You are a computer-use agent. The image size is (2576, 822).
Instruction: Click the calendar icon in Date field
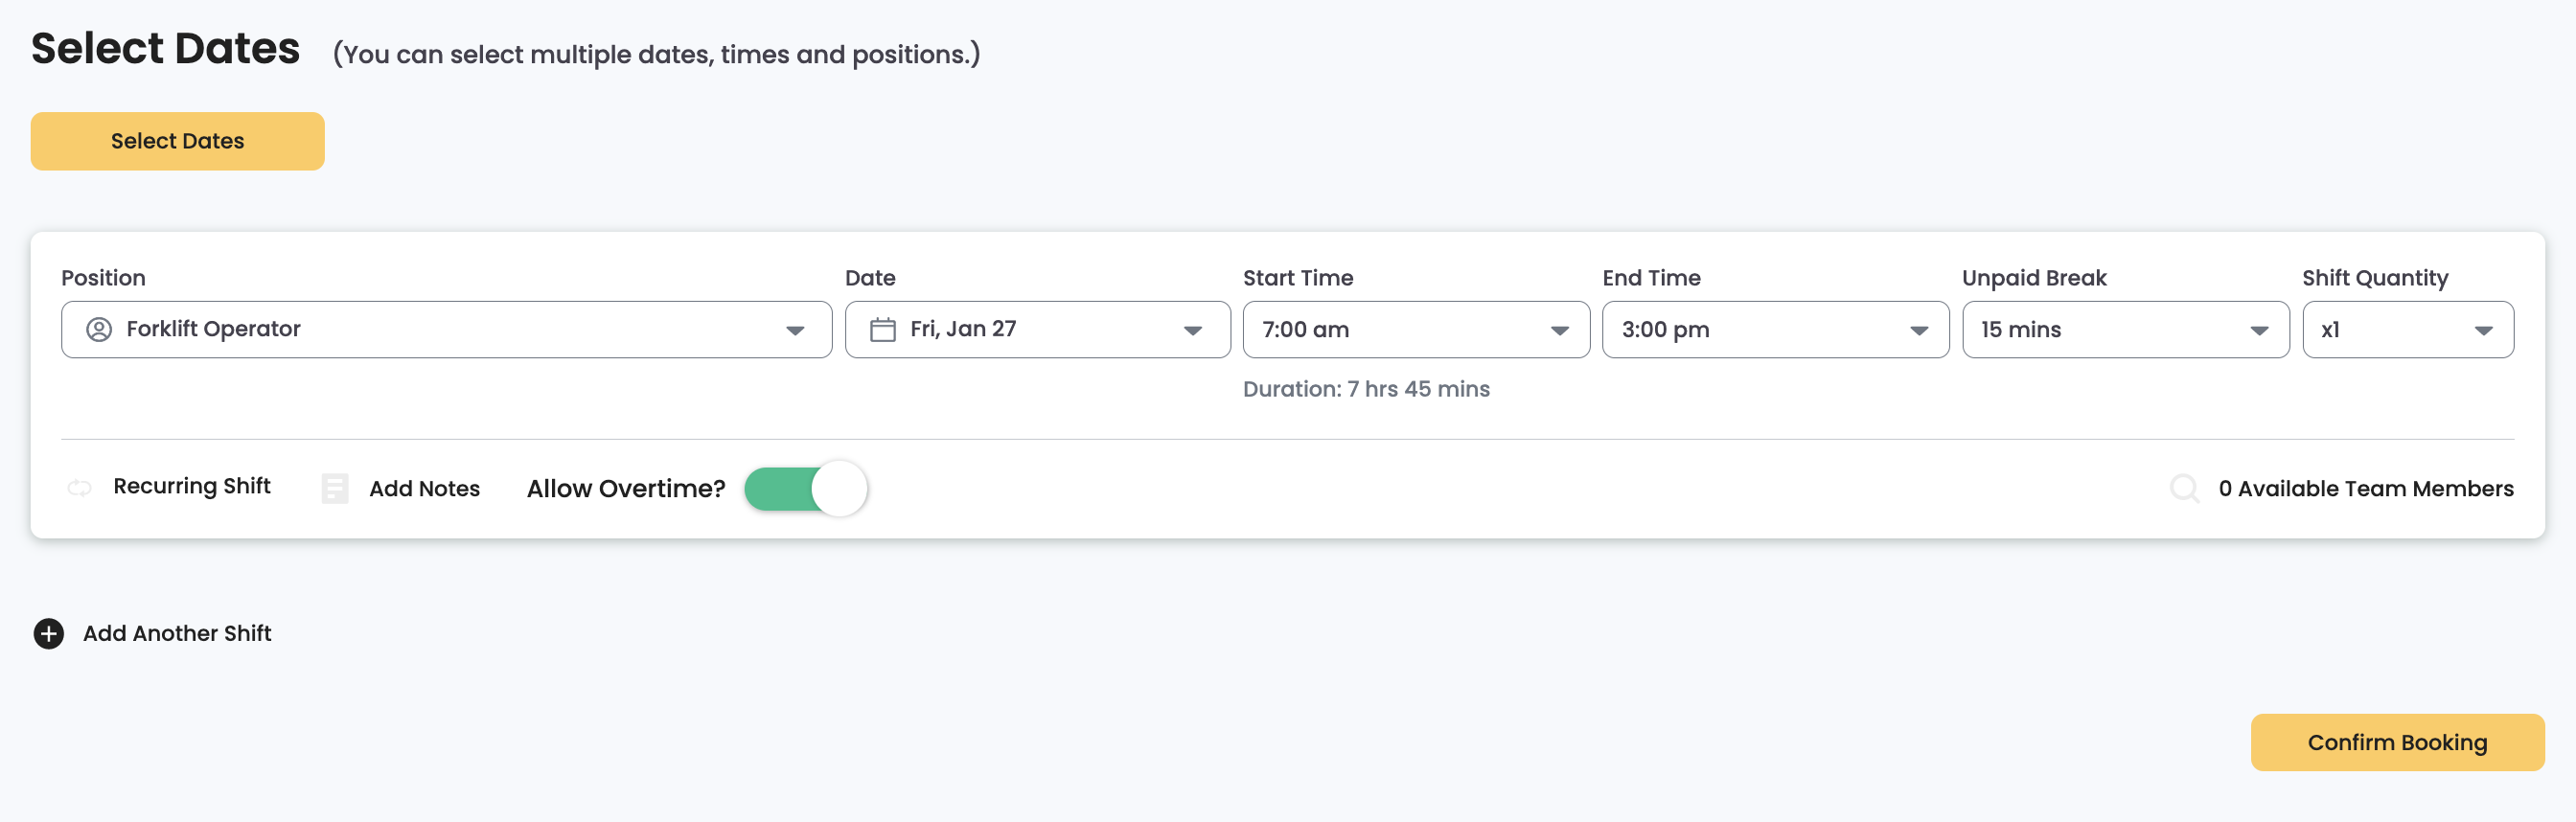coord(882,330)
